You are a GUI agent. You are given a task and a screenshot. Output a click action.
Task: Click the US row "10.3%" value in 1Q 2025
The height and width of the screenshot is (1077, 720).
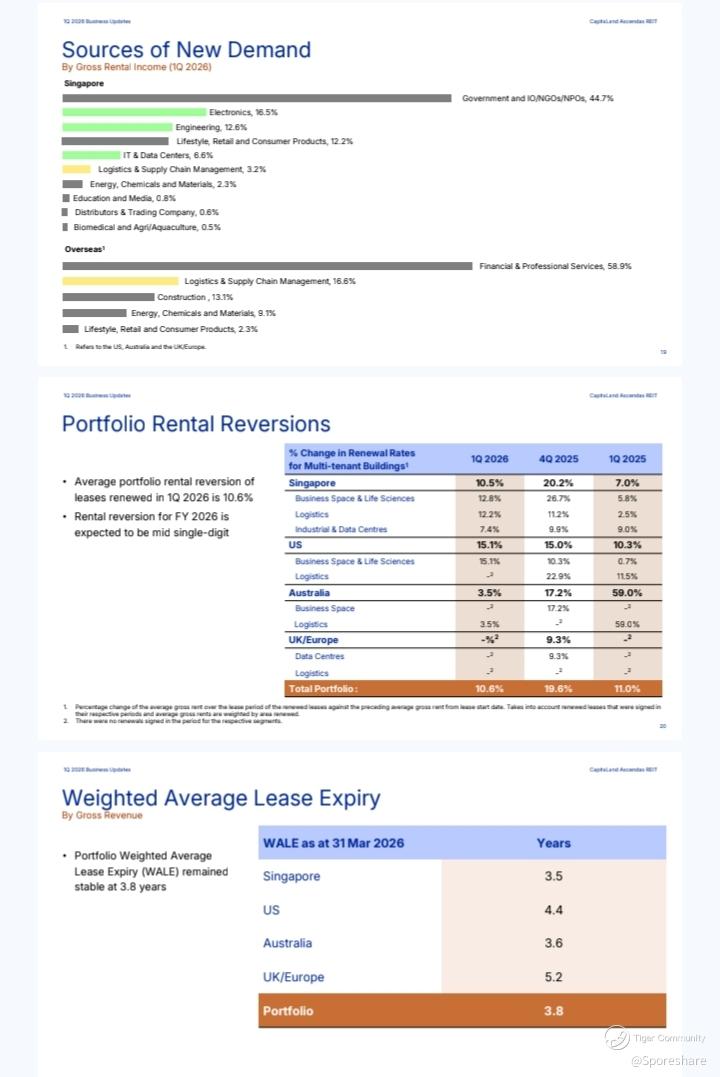click(x=627, y=545)
